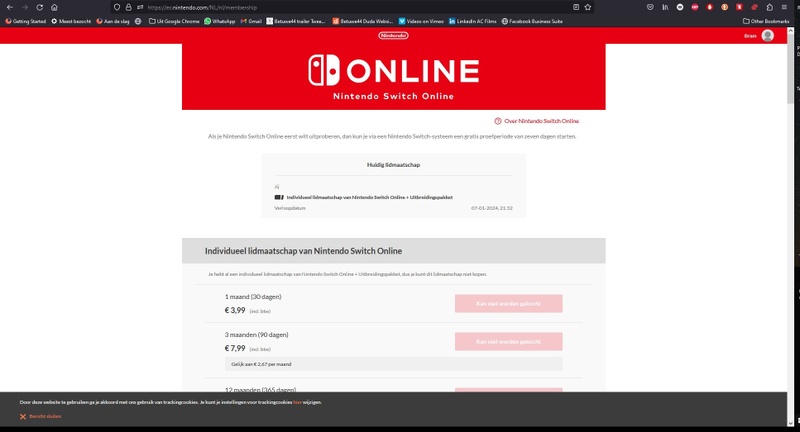Click the white round extension icon

(x=680, y=7)
